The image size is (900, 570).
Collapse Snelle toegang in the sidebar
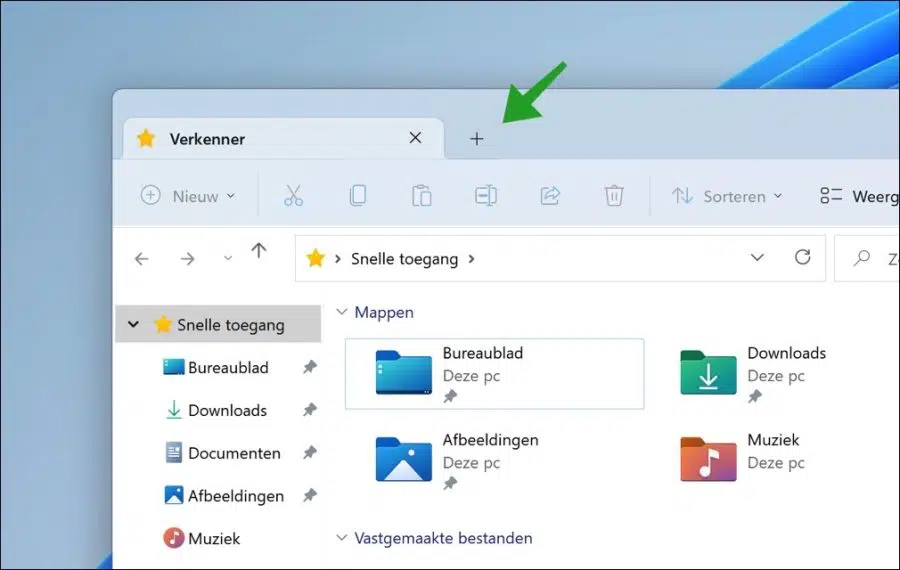click(x=133, y=324)
